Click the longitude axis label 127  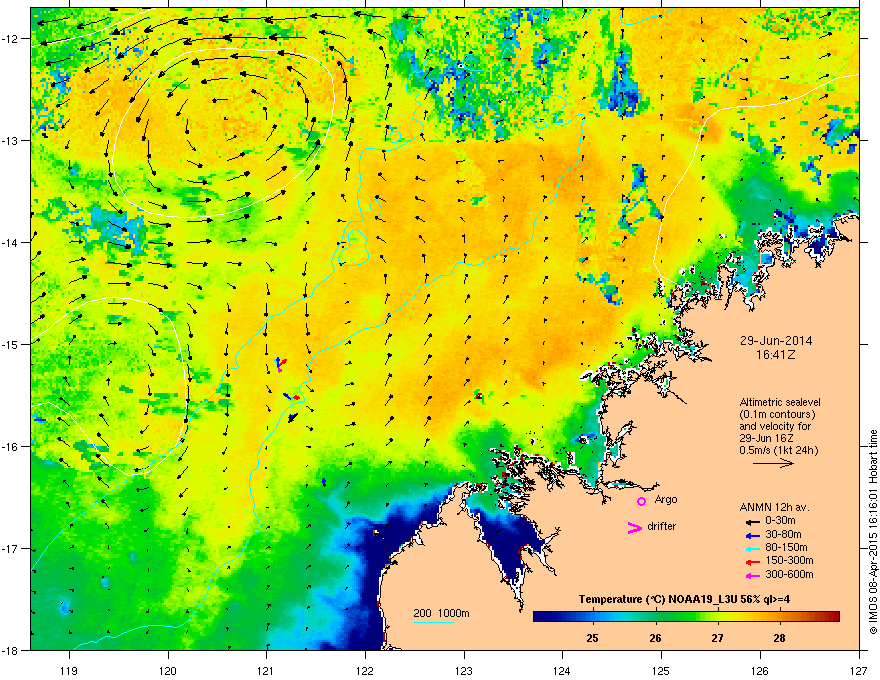(859, 670)
